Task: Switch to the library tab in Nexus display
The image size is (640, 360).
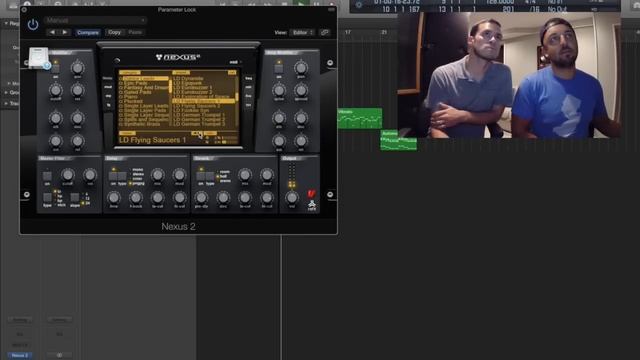Action: 108,78
